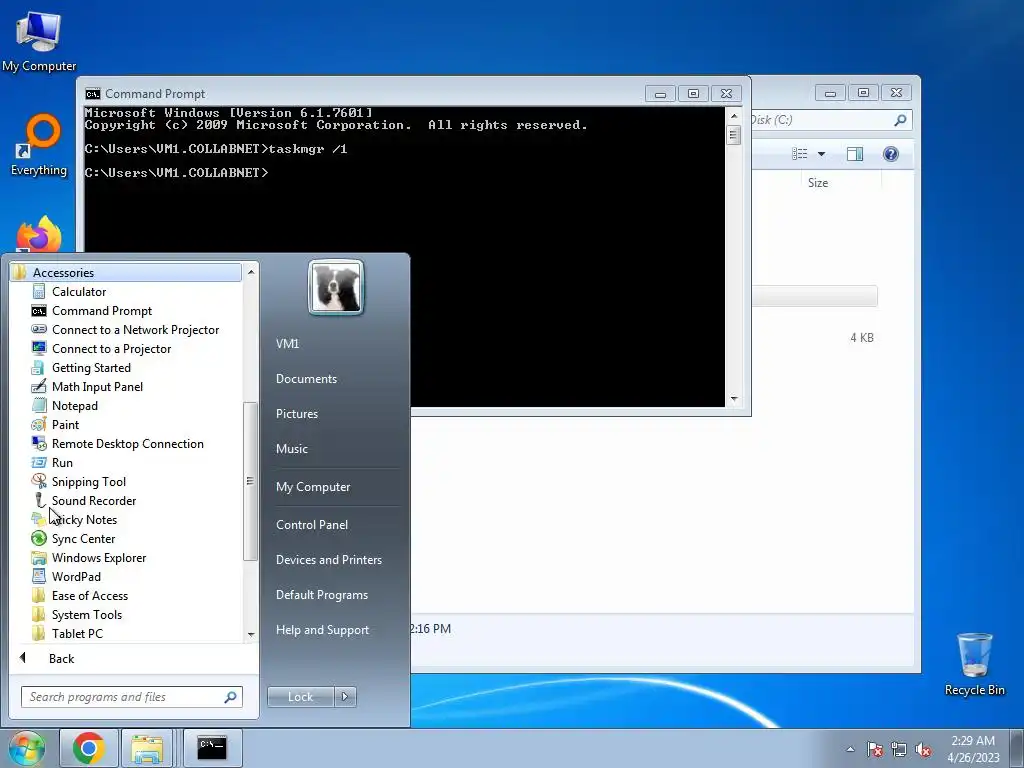Viewport: 1024px width, 768px height.
Task: Lock the computer with the Lock button
Action: point(300,697)
